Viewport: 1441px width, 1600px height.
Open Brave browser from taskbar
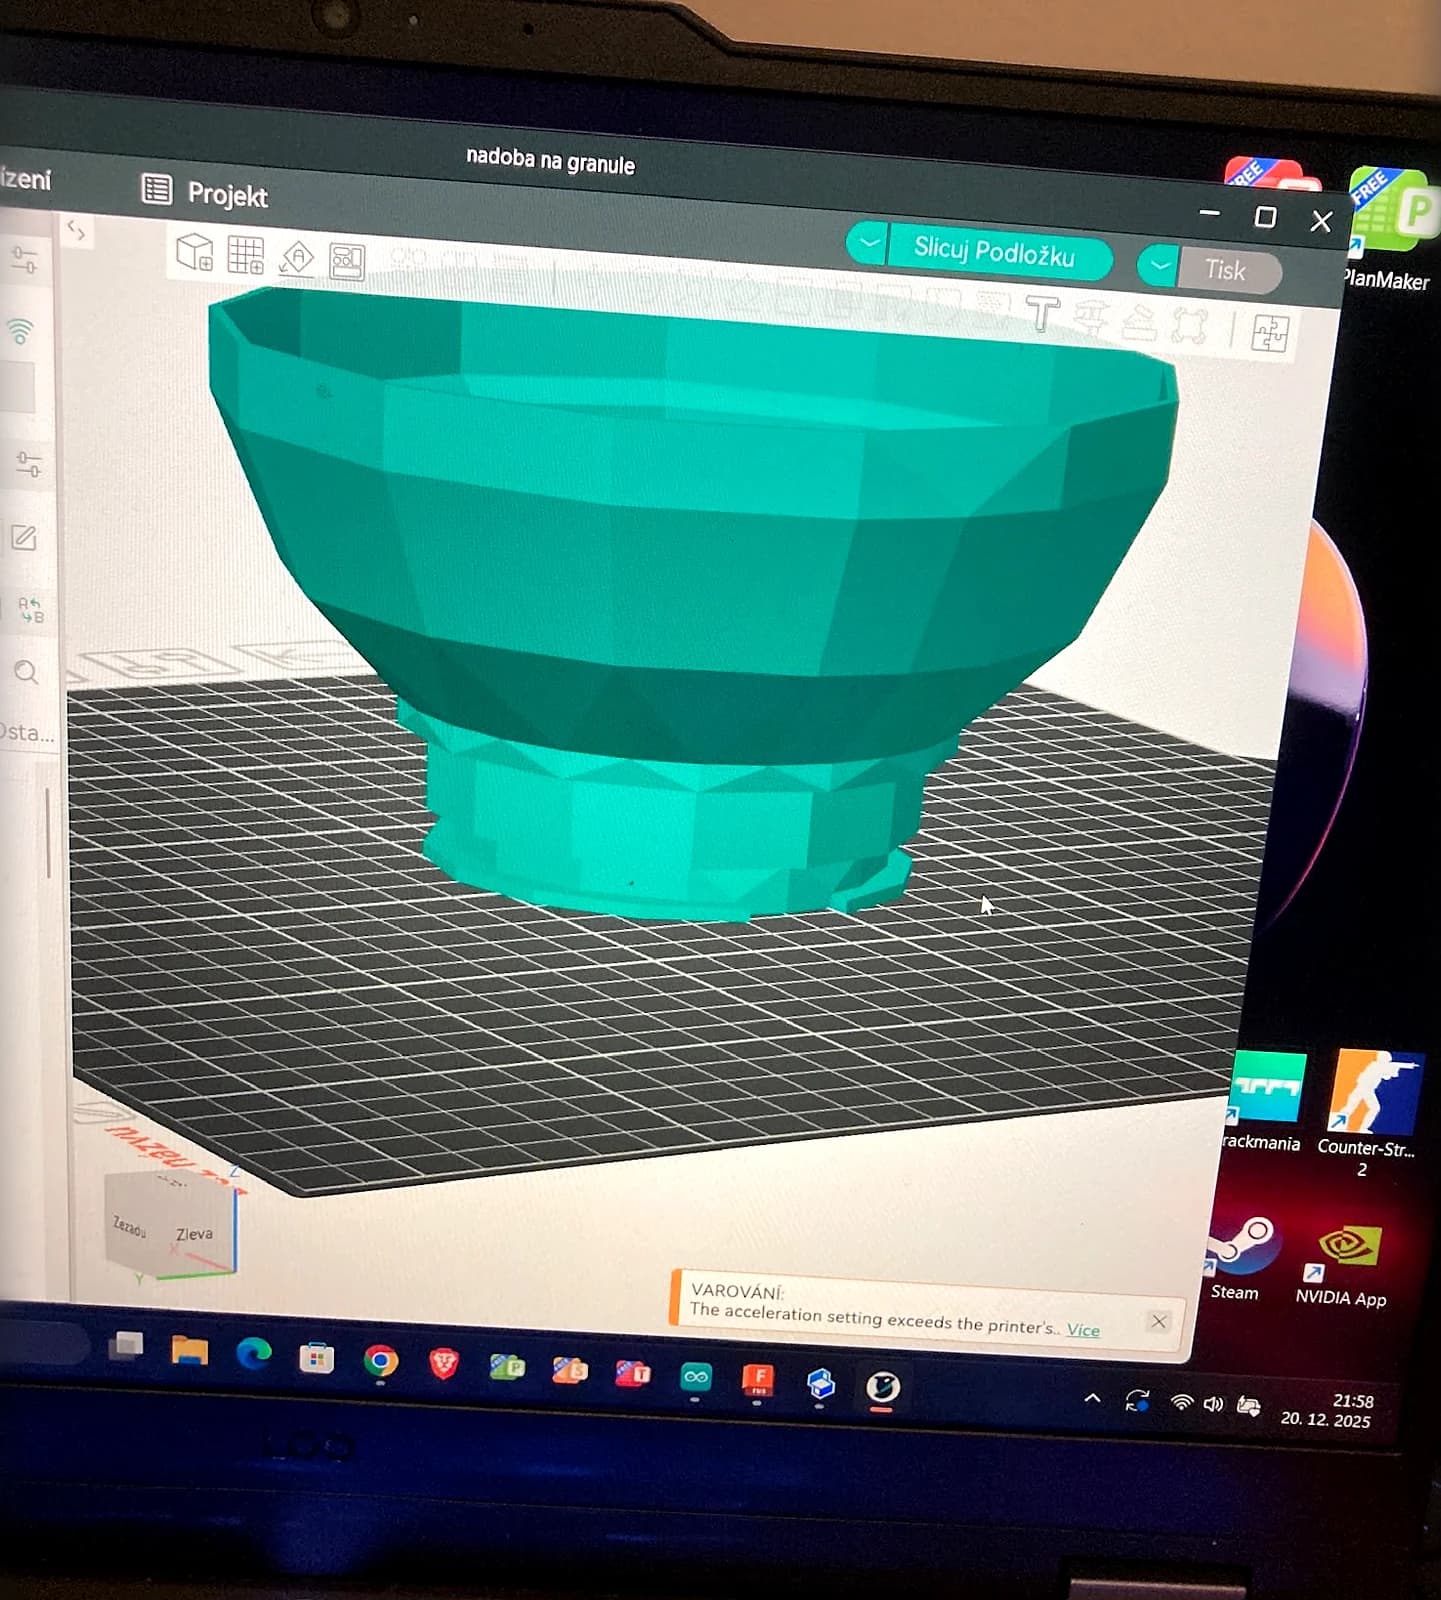pos(444,1363)
